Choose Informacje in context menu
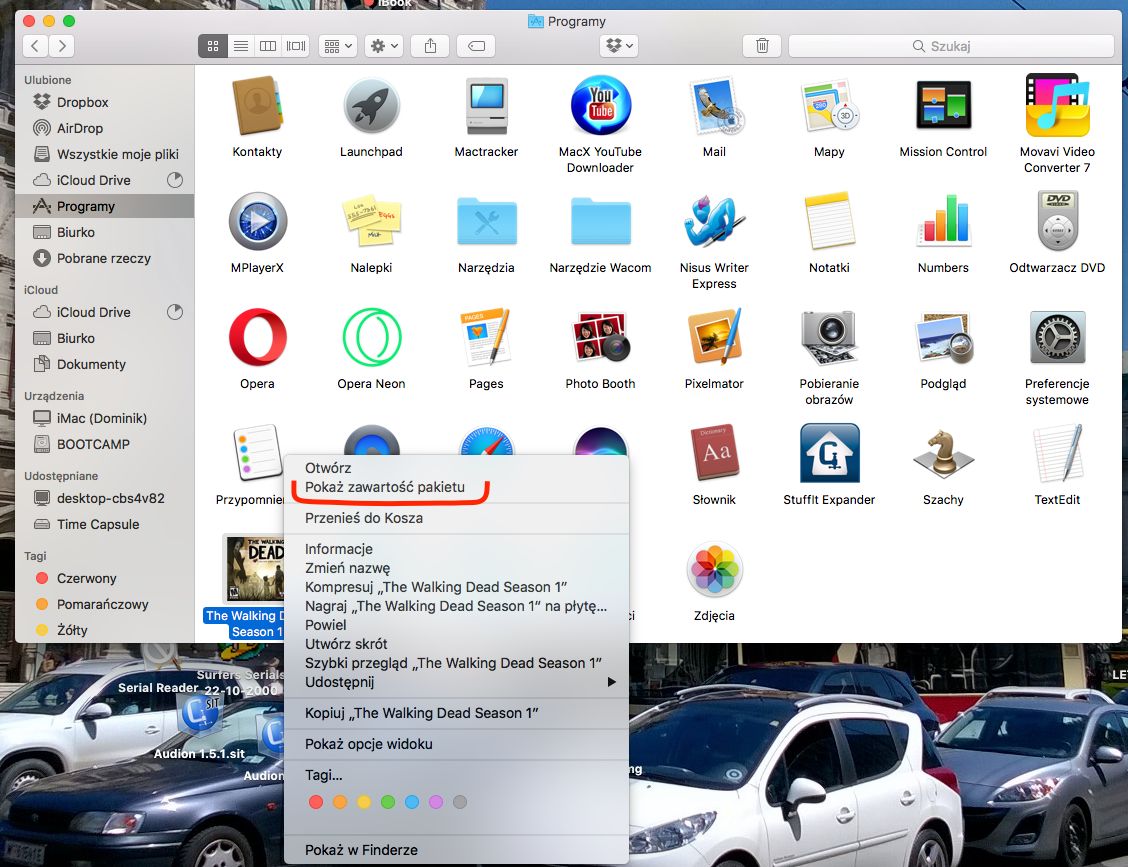This screenshot has height=867, width=1128. pyautogui.click(x=339, y=549)
